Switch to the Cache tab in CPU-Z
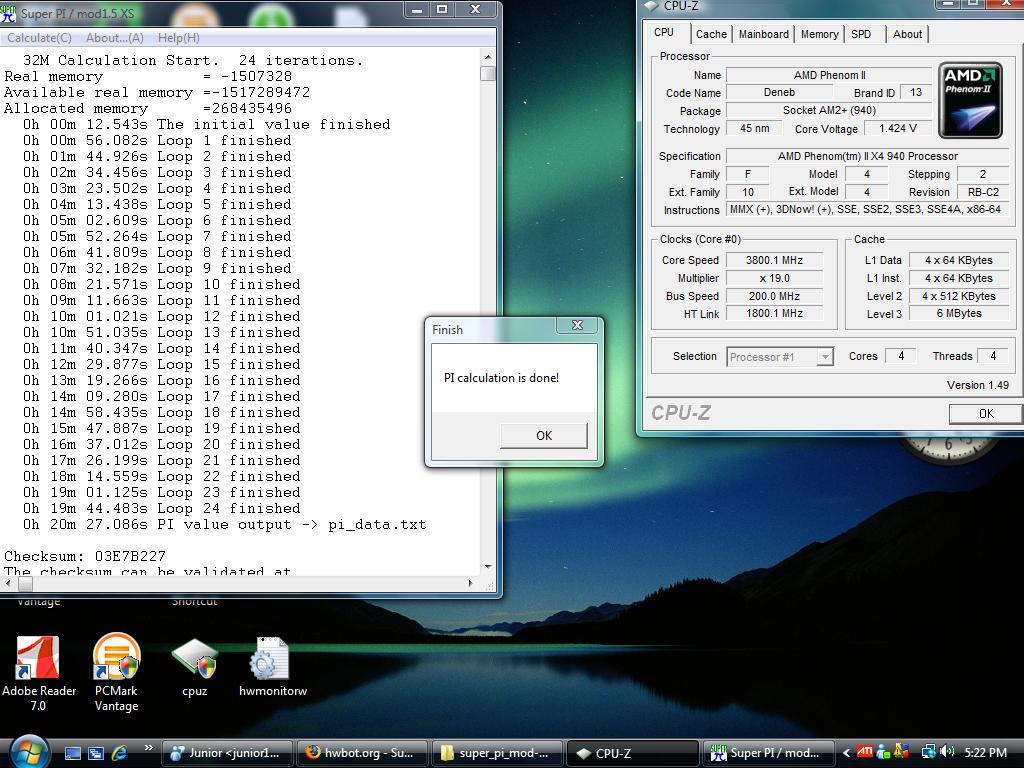 (x=711, y=34)
